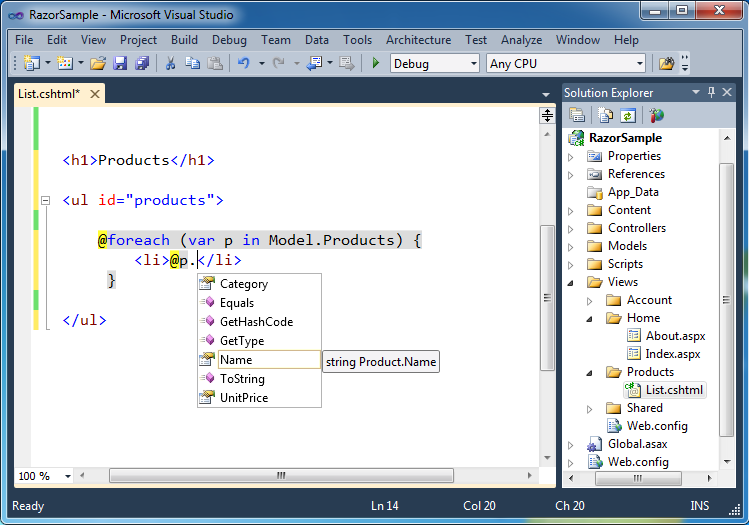Click the Solution Explorer vertical scrollbar thumb

(727, 300)
